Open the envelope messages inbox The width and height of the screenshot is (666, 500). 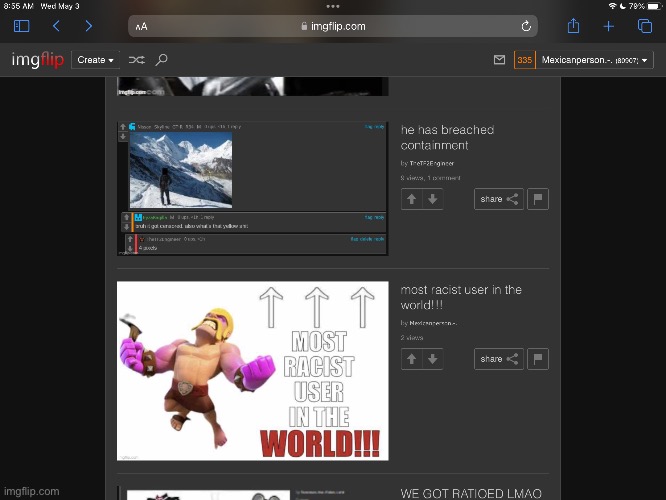[x=500, y=60]
